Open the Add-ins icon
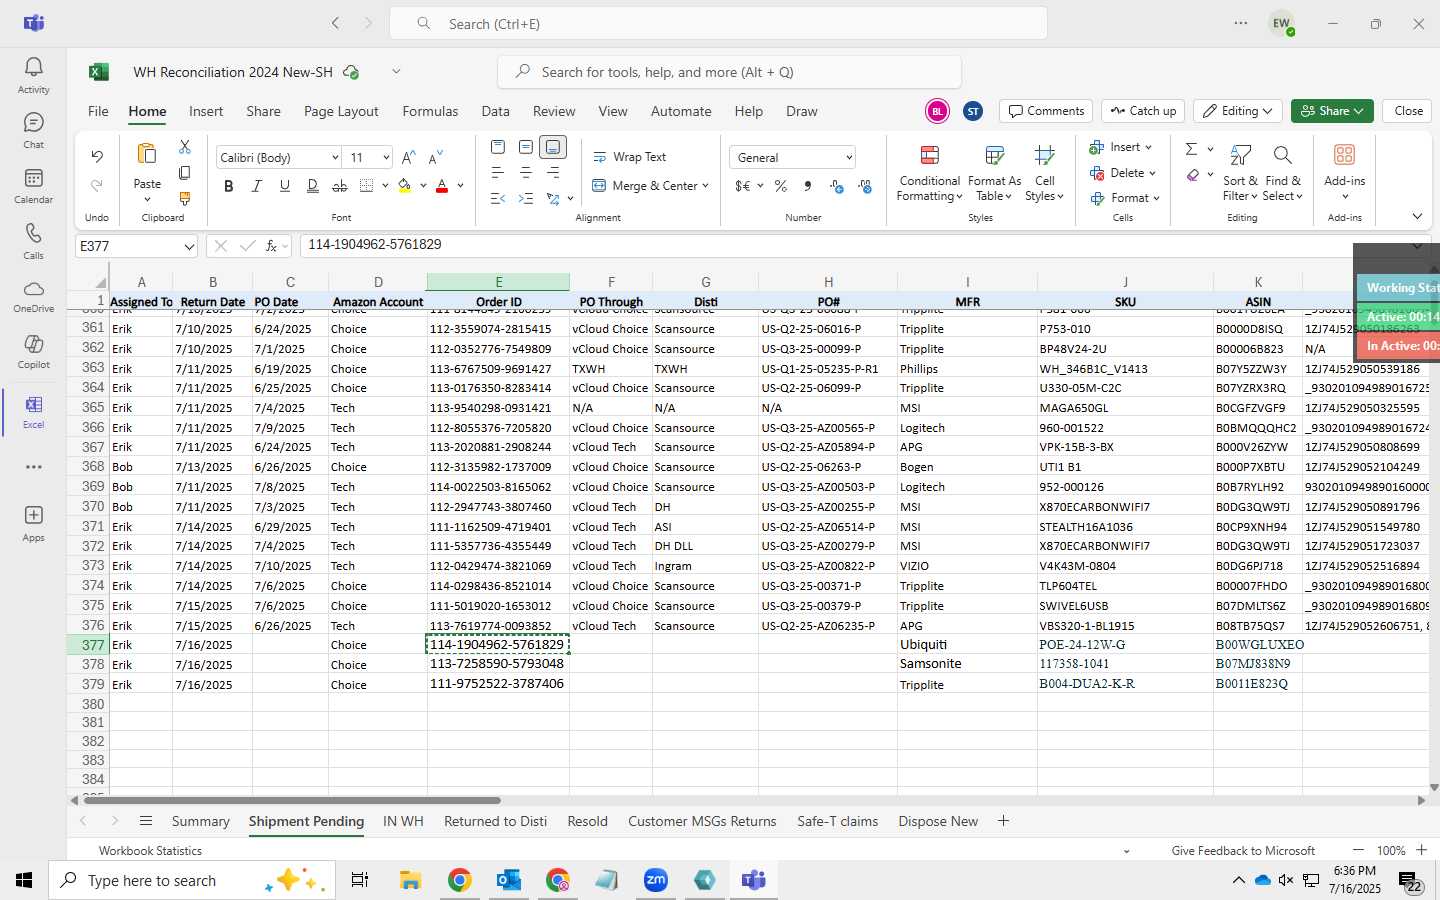This screenshot has width=1440, height=900. pos(1344,155)
